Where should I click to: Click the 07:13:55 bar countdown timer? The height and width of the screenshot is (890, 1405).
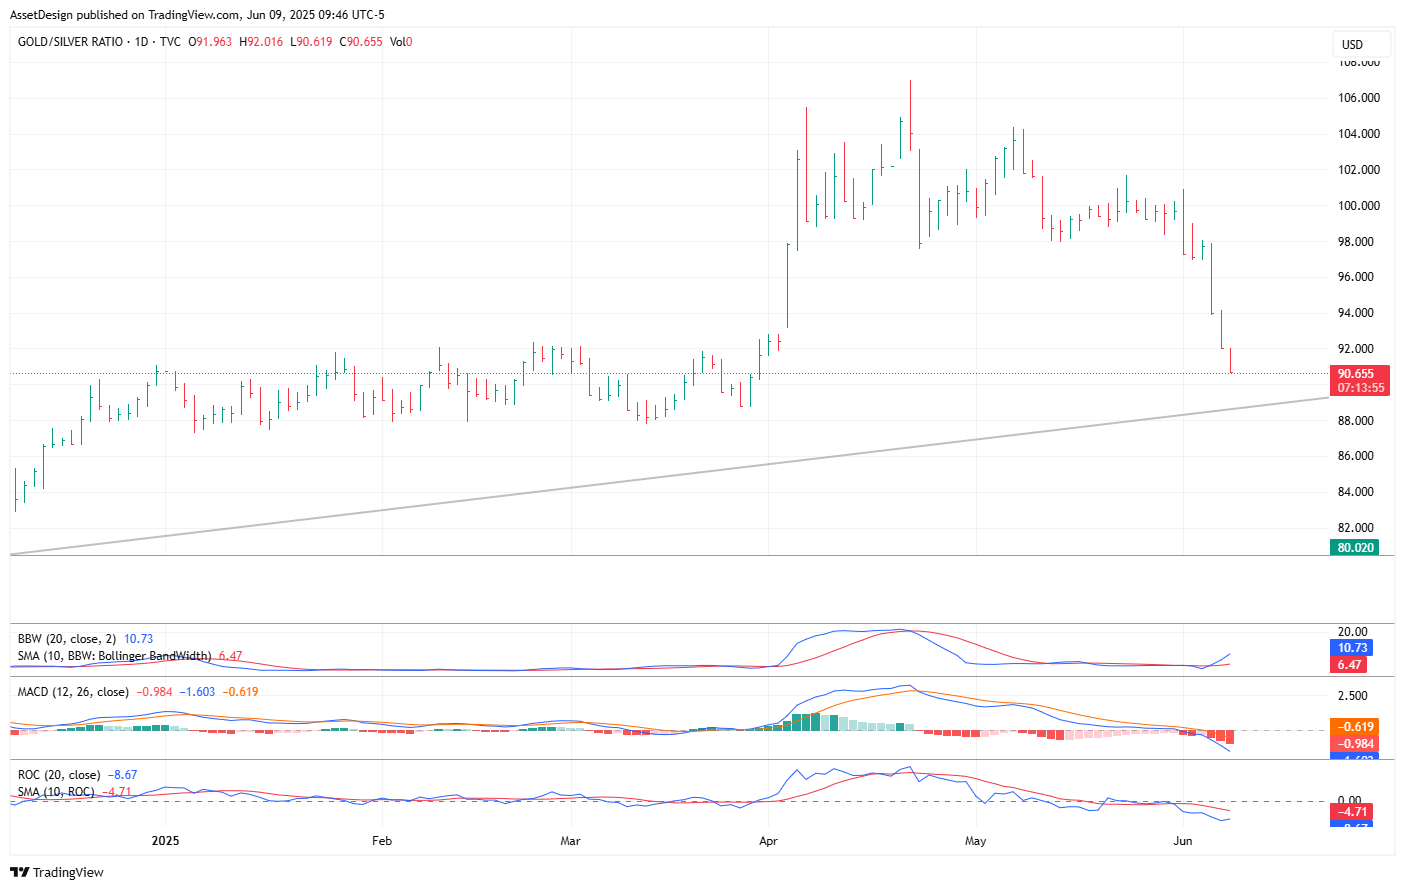(1359, 388)
